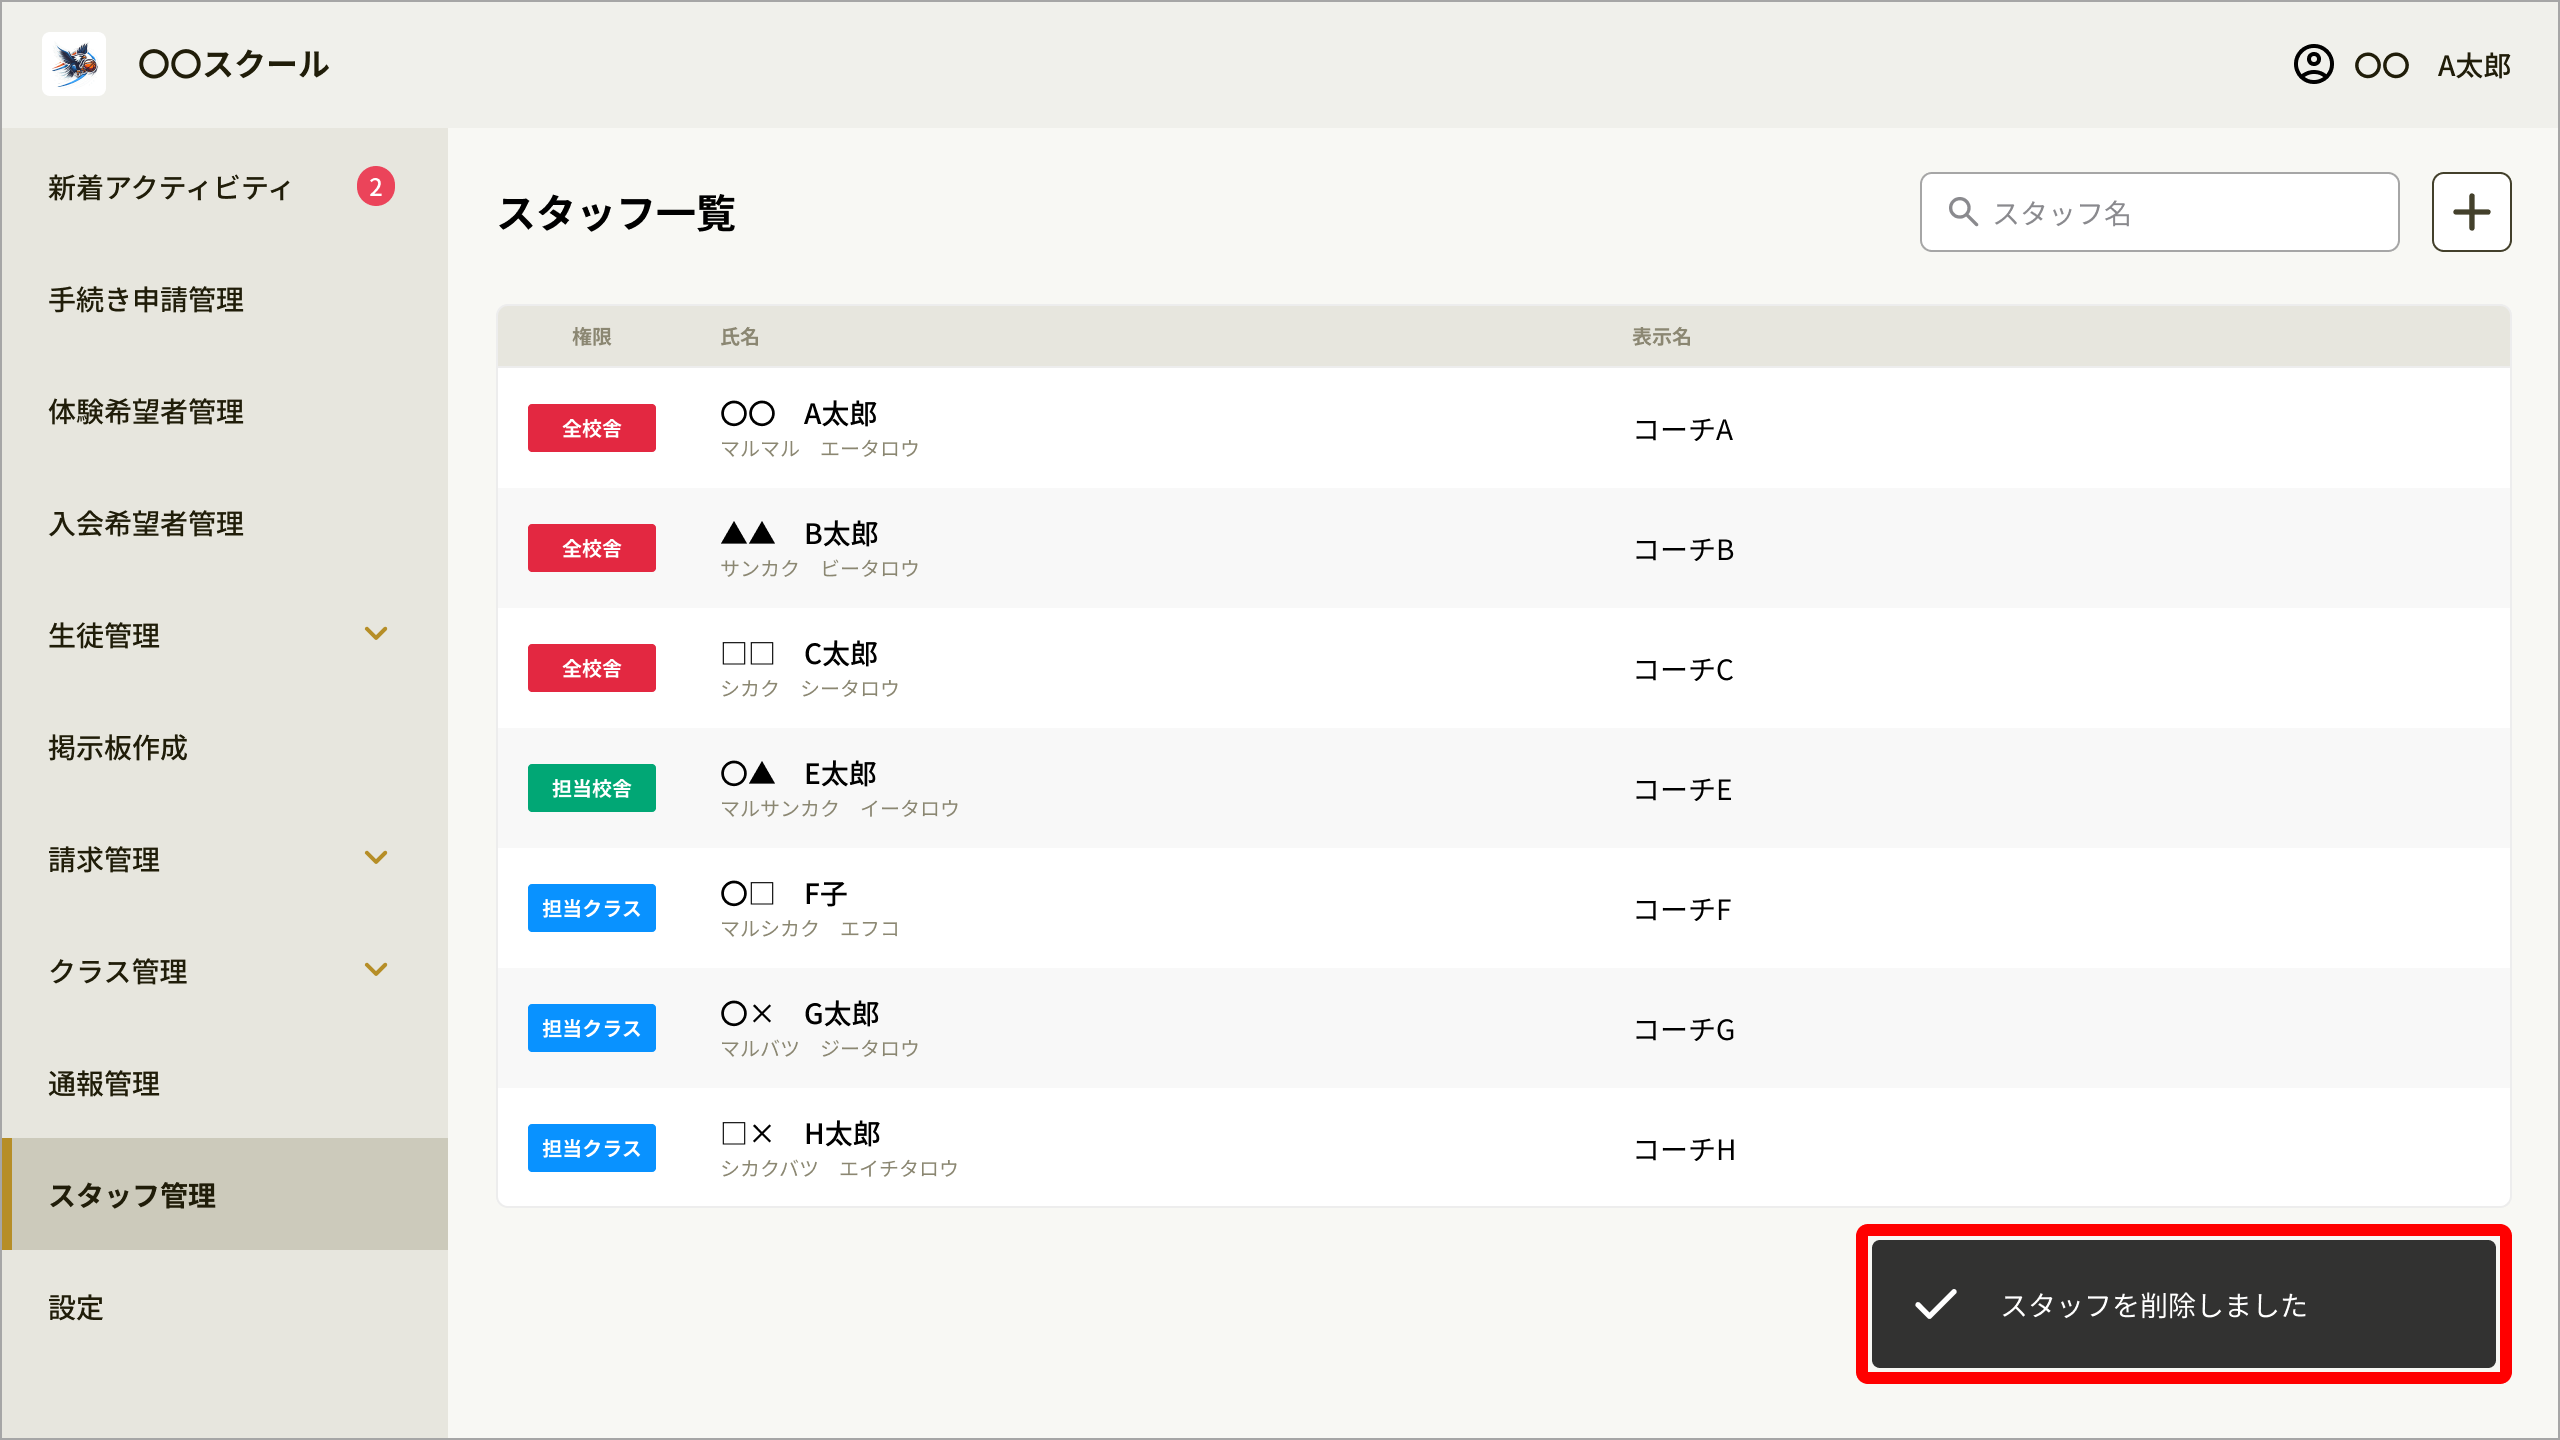This screenshot has height=1440, width=2560.
Task: Select スタッフ管理 in the sidebar
Action: tap(224, 1194)
